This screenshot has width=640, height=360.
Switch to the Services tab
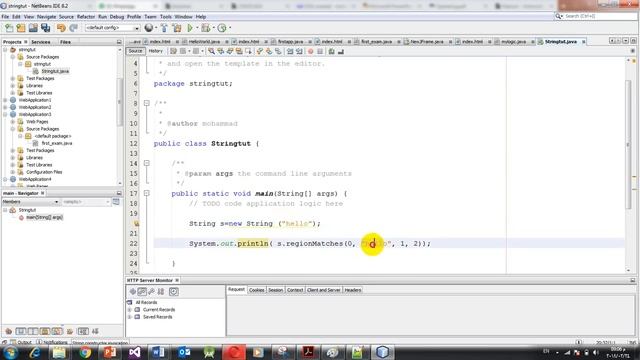(41, 42)
